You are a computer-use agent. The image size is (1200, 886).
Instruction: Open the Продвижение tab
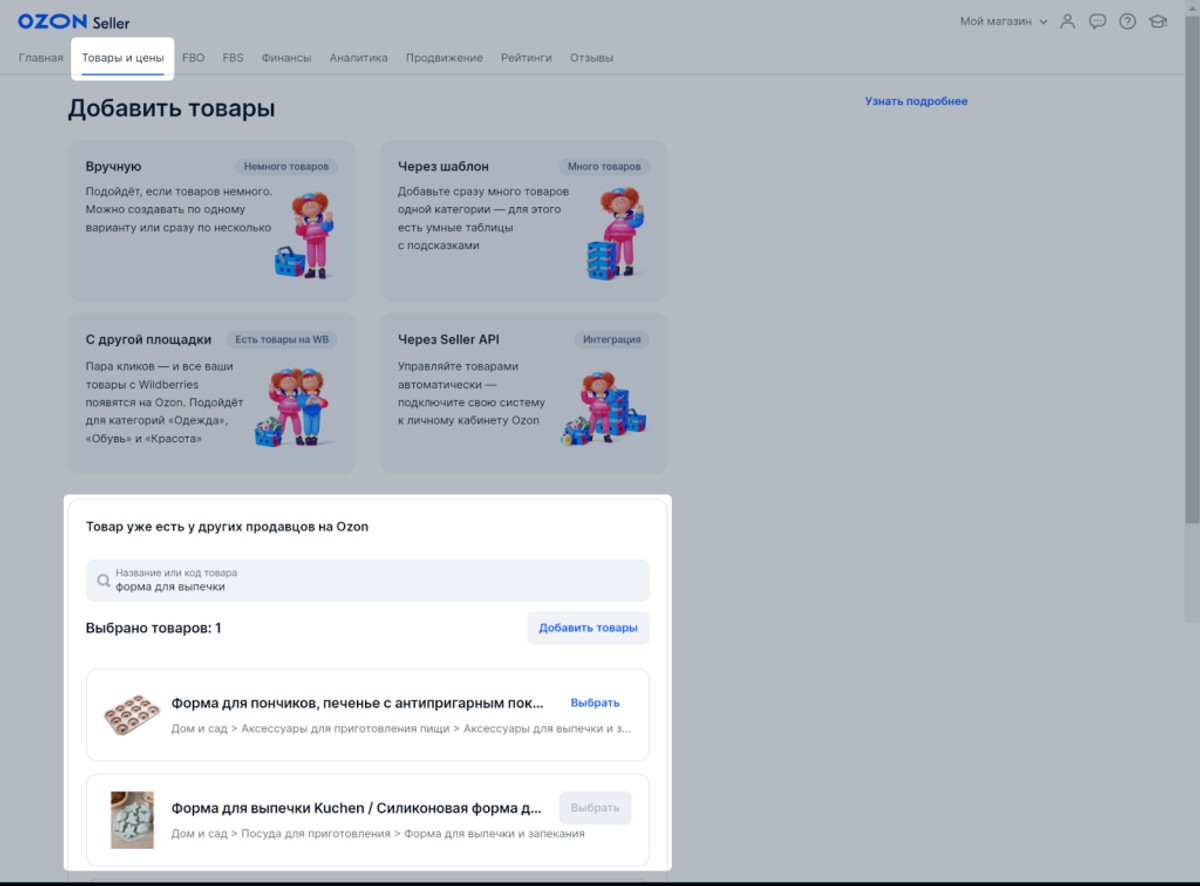444,58
